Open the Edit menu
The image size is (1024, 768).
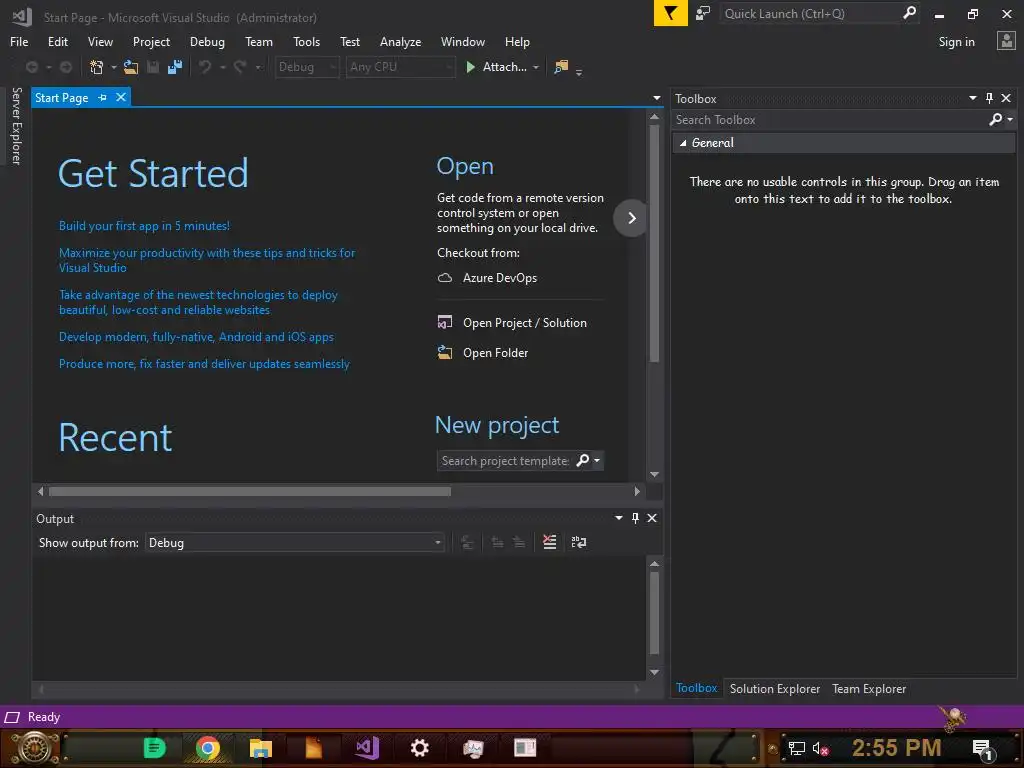click(x=57, y=42)
